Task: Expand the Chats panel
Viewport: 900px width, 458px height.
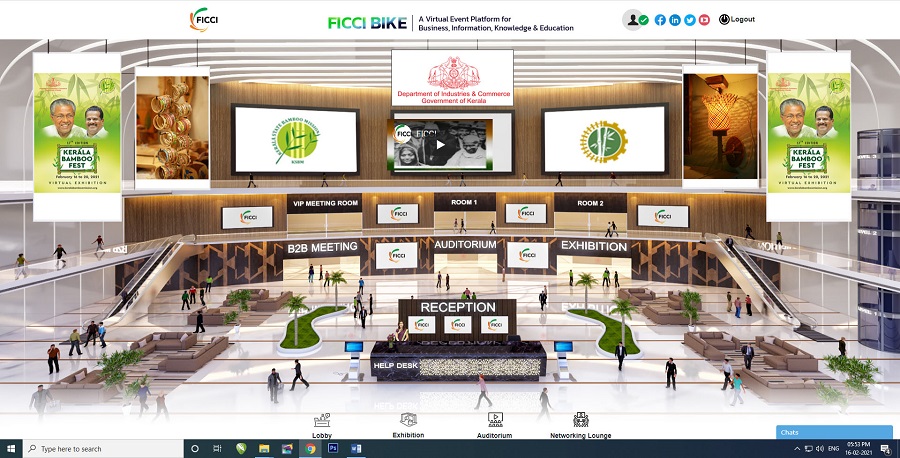Action: 834,432
